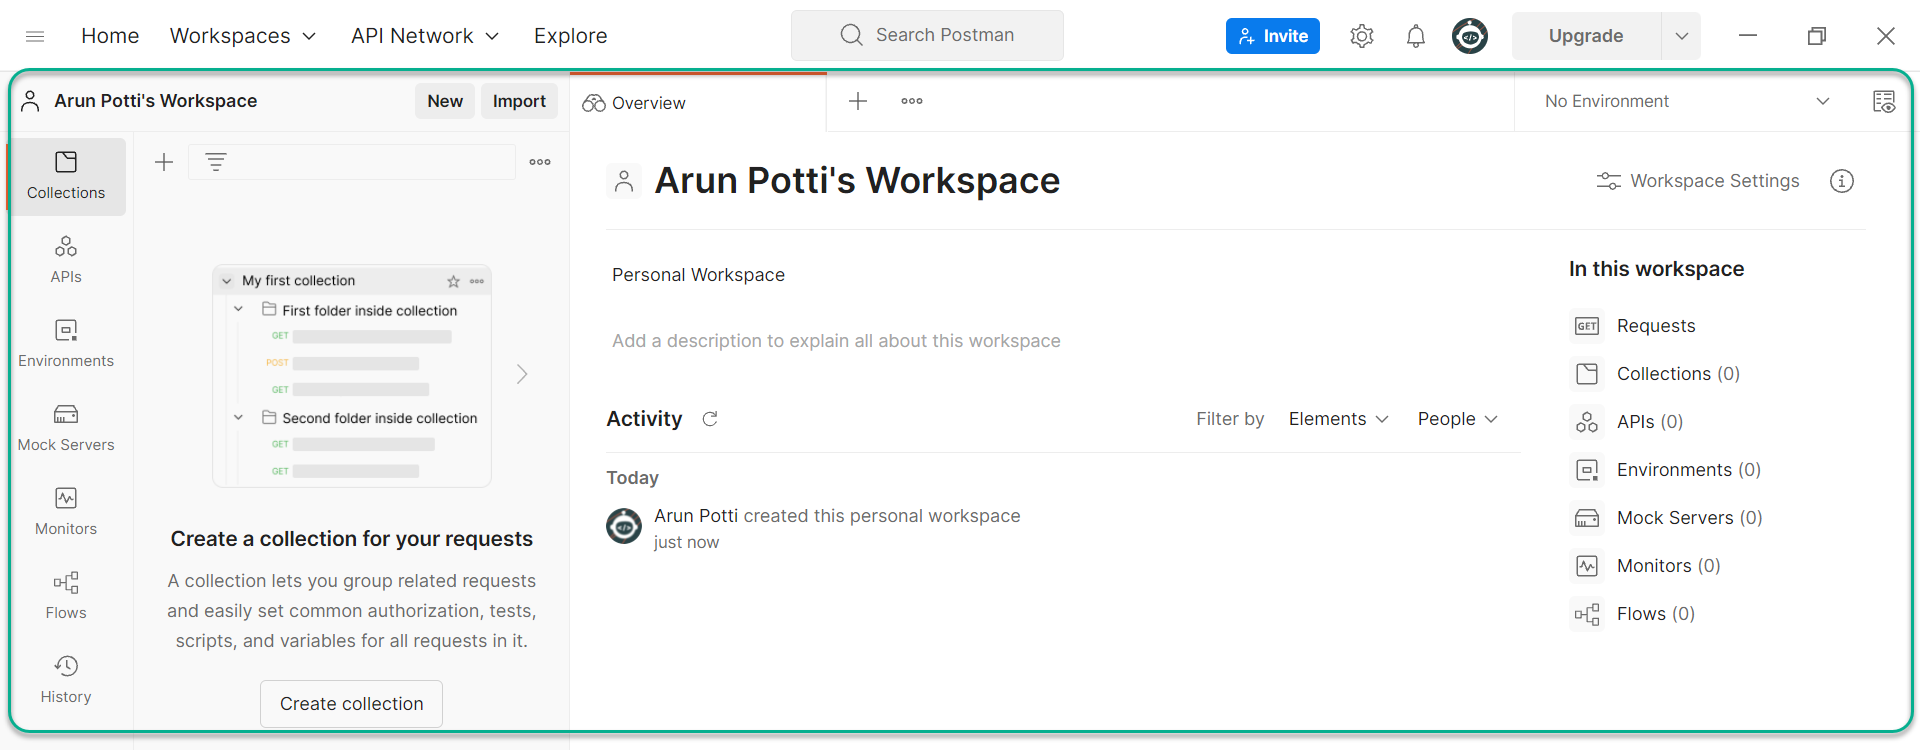
Task: Click Requests icon in workspace list
Action: [x=1587, y=326]
